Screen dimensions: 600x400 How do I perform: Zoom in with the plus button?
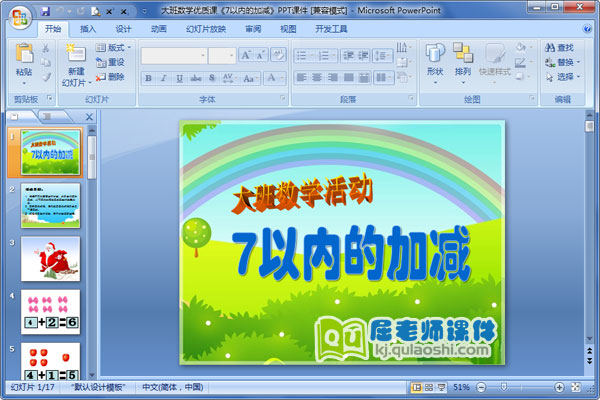point(559,387)
